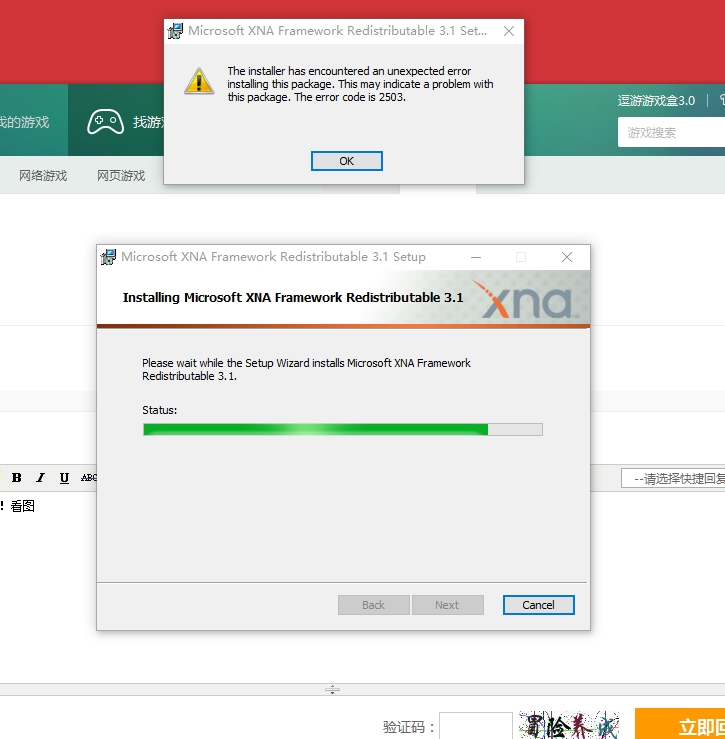Toggle underline formatting in the reply editor
This screenshot has width=725, height=739.
[x=64, y=478]
